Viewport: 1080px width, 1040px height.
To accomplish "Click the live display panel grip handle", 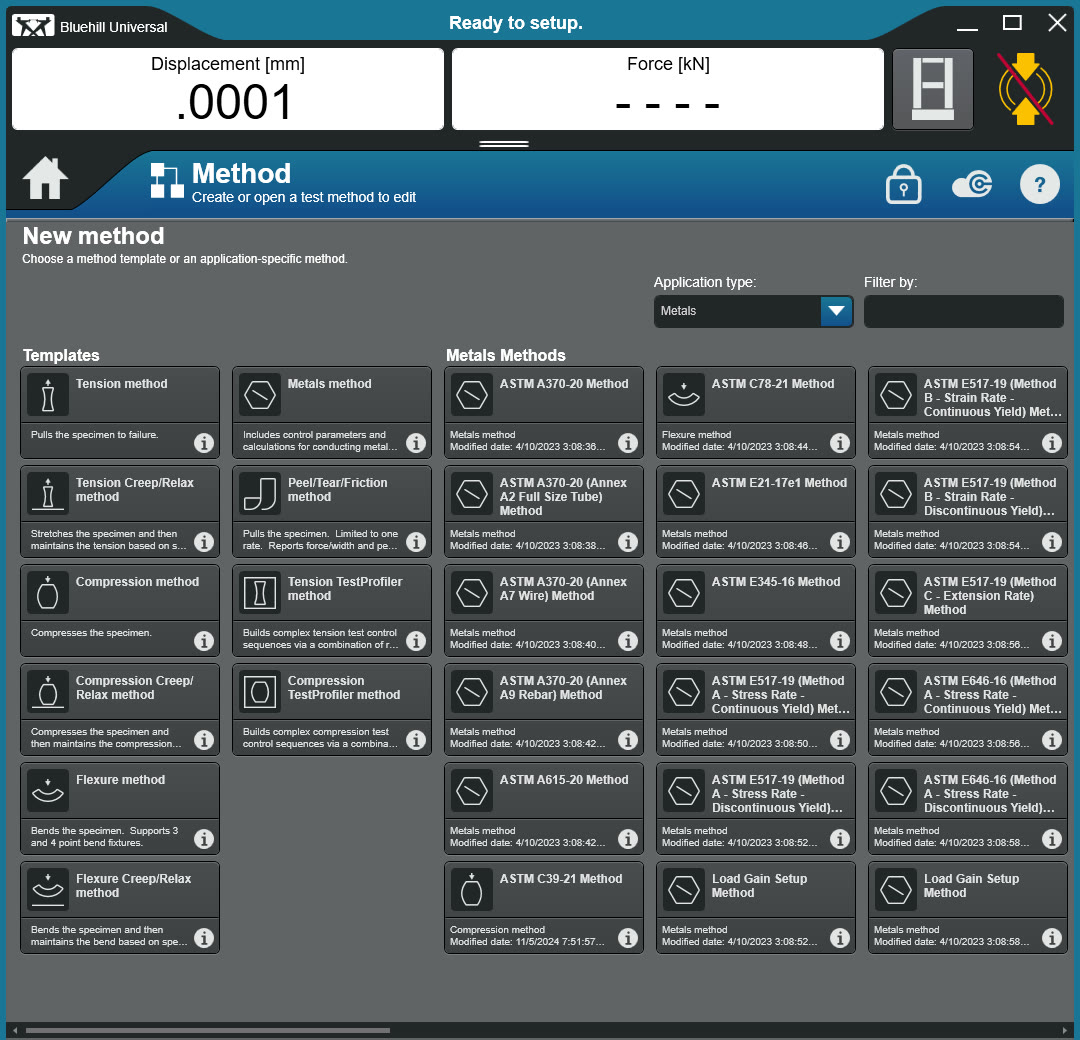I will click(504, 144).
